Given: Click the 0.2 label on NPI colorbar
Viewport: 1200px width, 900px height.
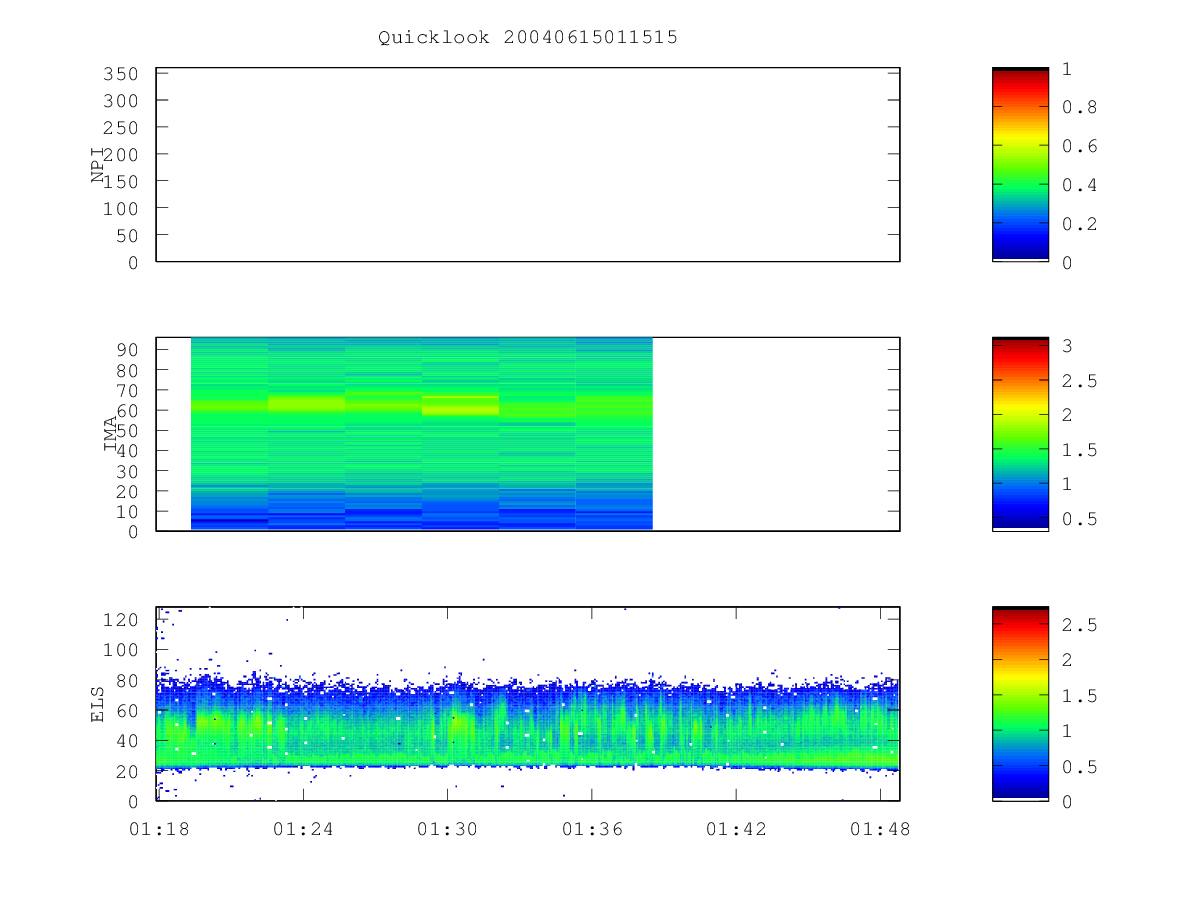Looking at the screenshot, I should pos(1079,224).
